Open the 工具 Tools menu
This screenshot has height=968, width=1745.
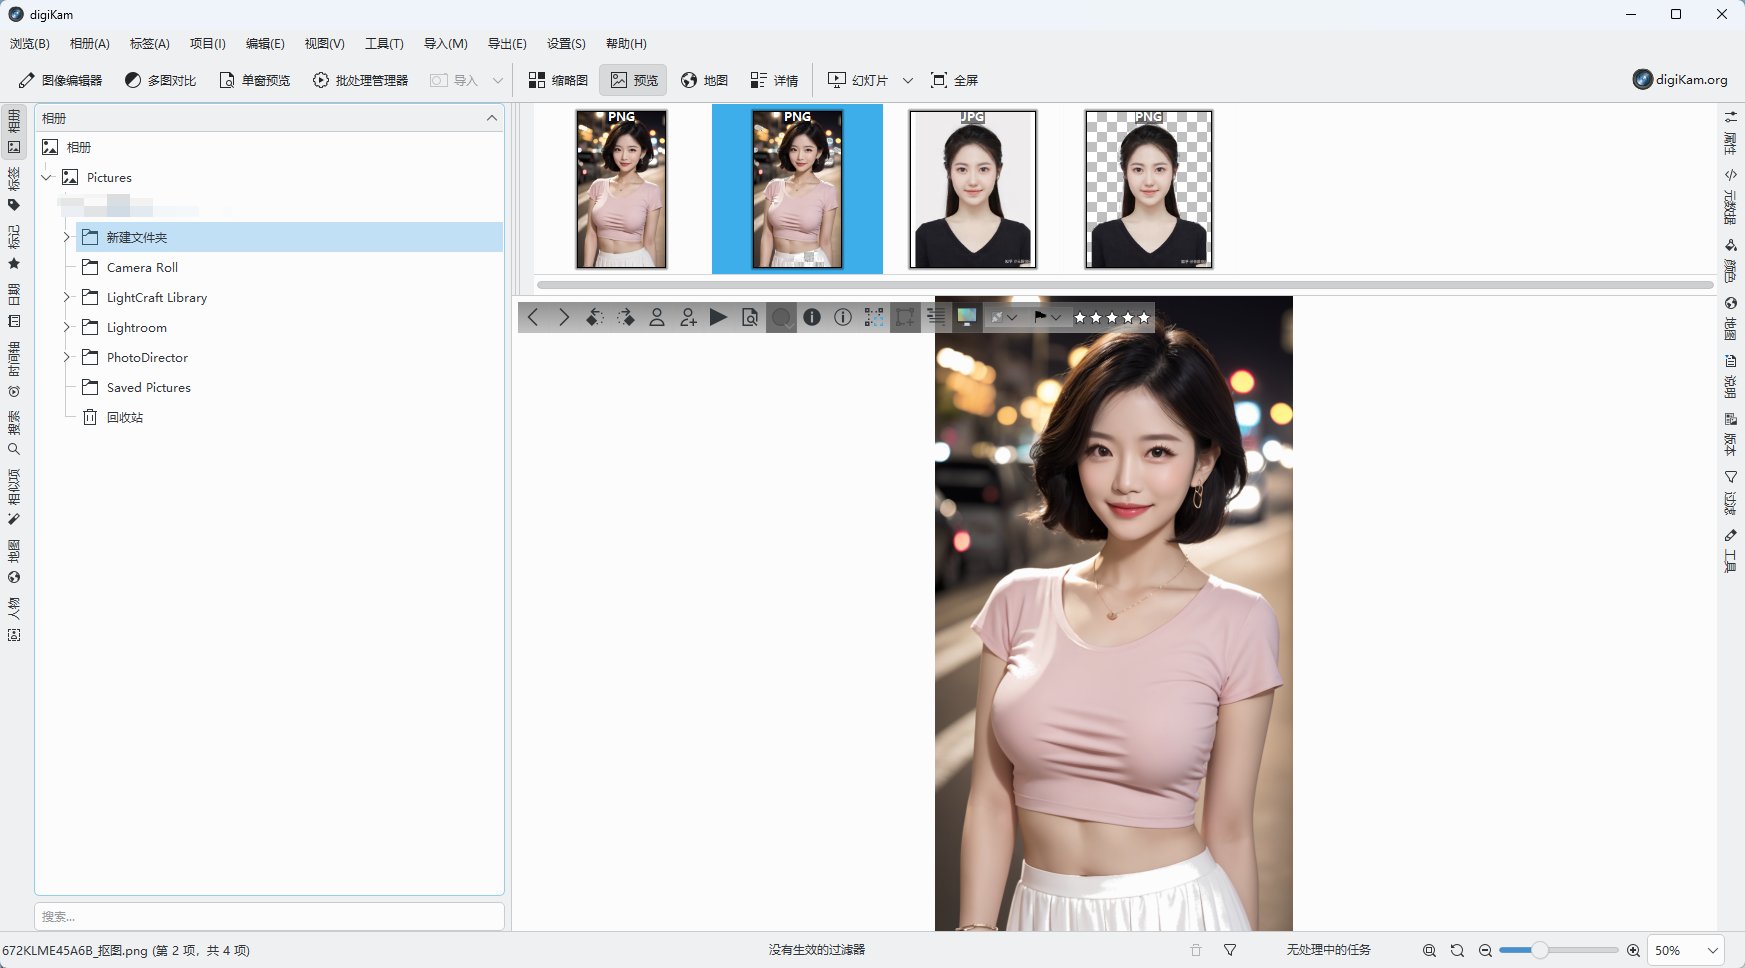pyautogui.click(x=384, y=43)
